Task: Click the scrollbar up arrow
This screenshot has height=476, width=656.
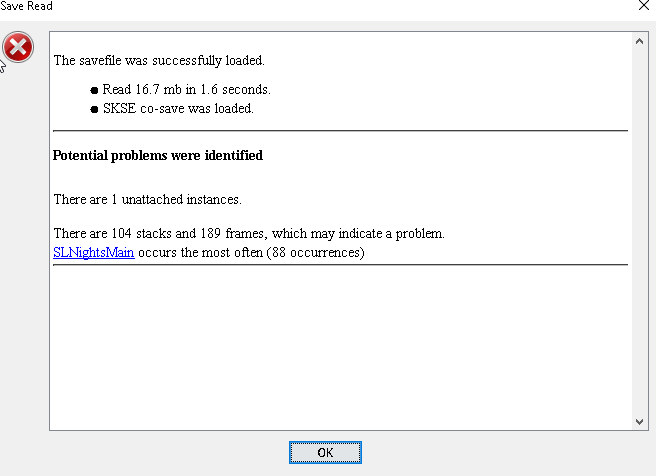Action: [x=639, y=41]
